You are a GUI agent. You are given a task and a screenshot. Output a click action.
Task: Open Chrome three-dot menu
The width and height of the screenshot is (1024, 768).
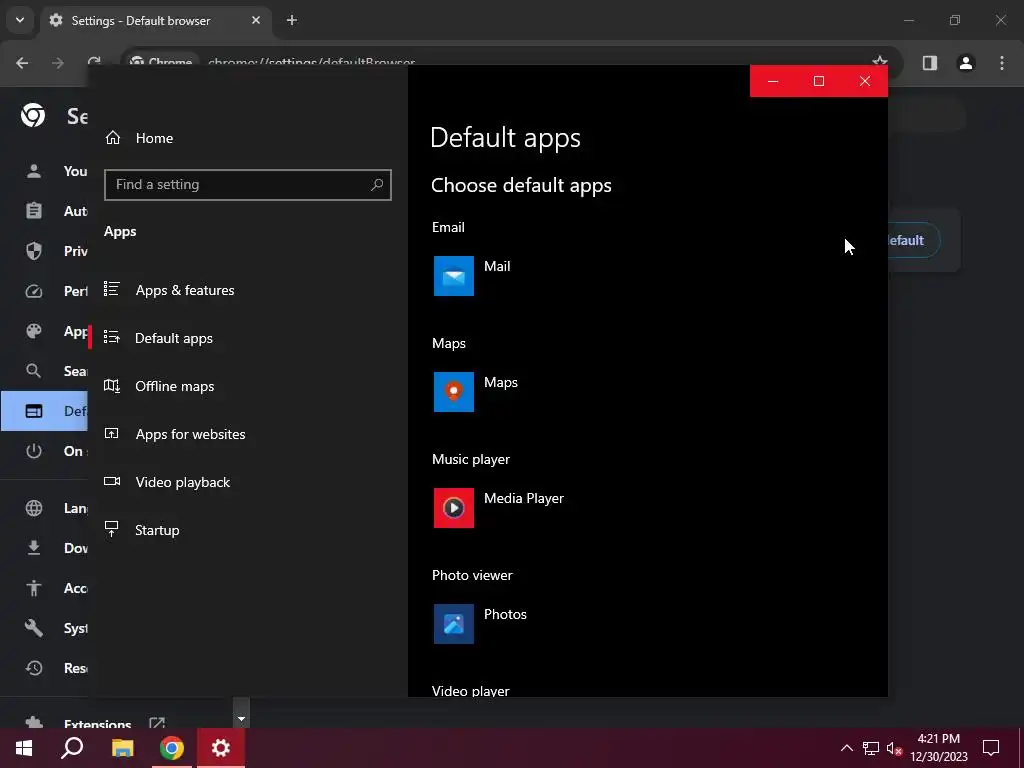pos(1002,63)
